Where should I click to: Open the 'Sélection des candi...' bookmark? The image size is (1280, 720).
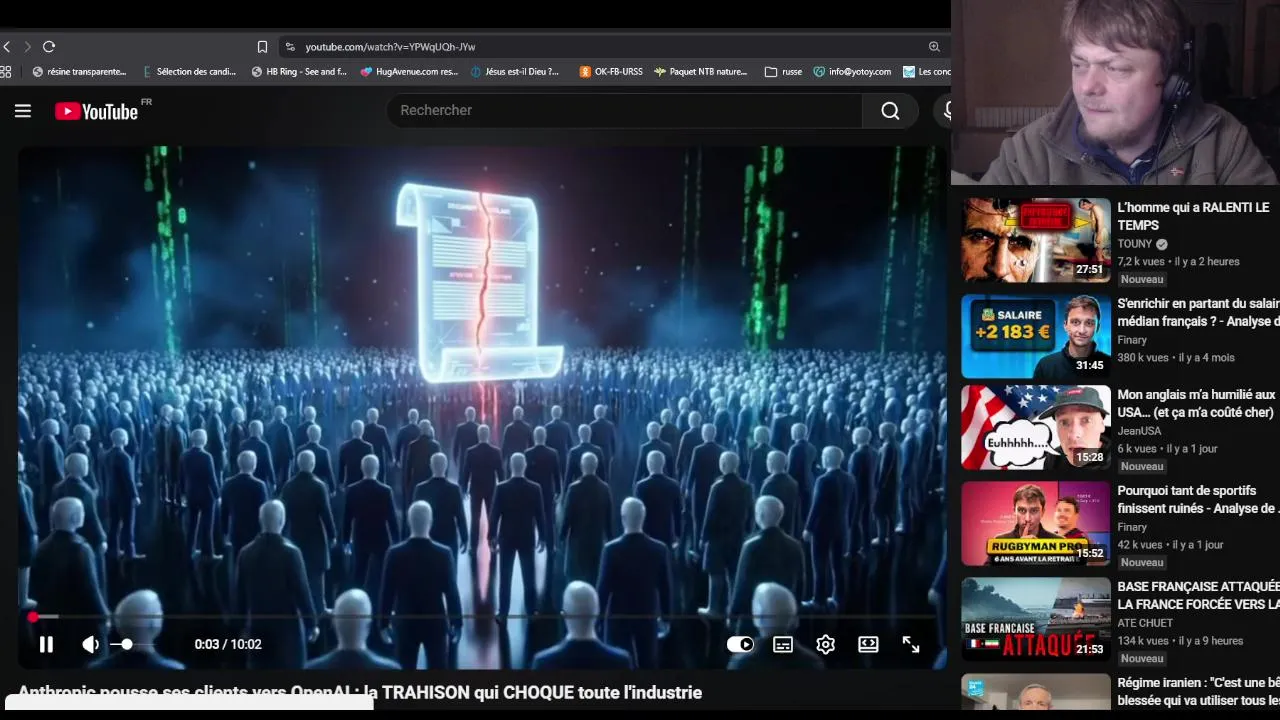tap(190, 72)
